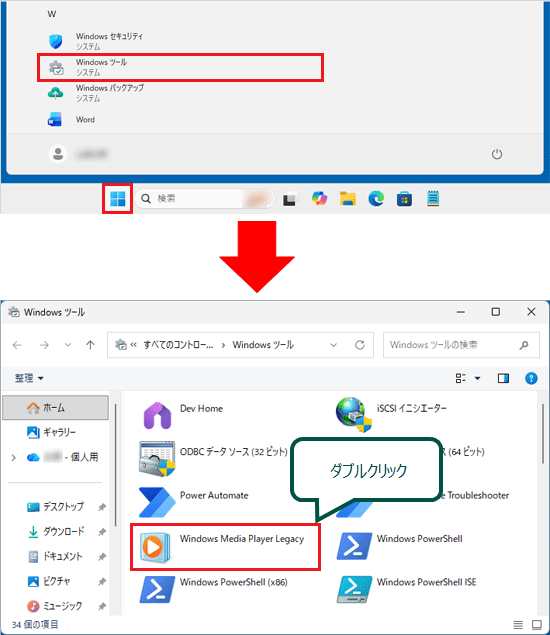
Task: Click すべてのコントロー... breadcrumb segment
Action: pyautogui.click(x=178, y=345)
